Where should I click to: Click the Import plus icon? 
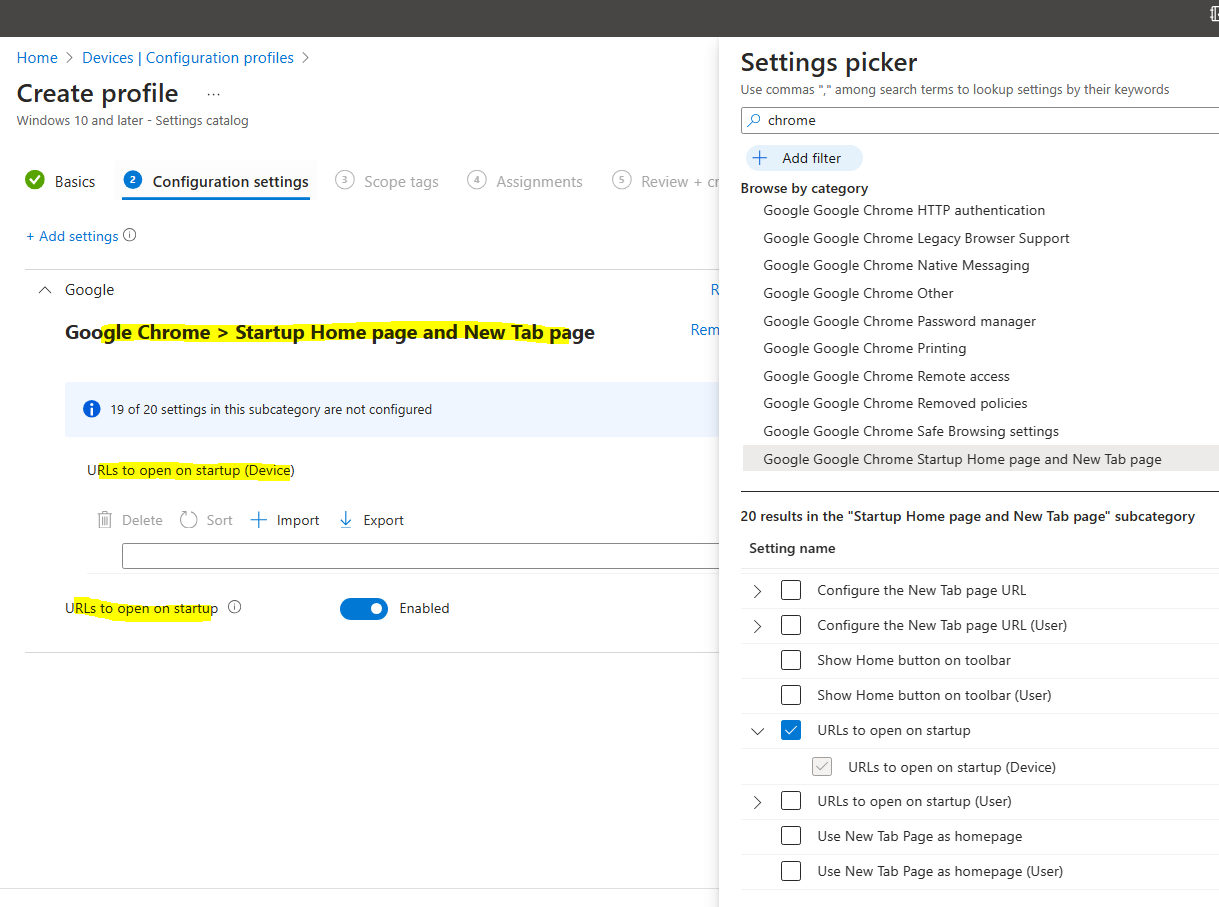coord(259,520)
